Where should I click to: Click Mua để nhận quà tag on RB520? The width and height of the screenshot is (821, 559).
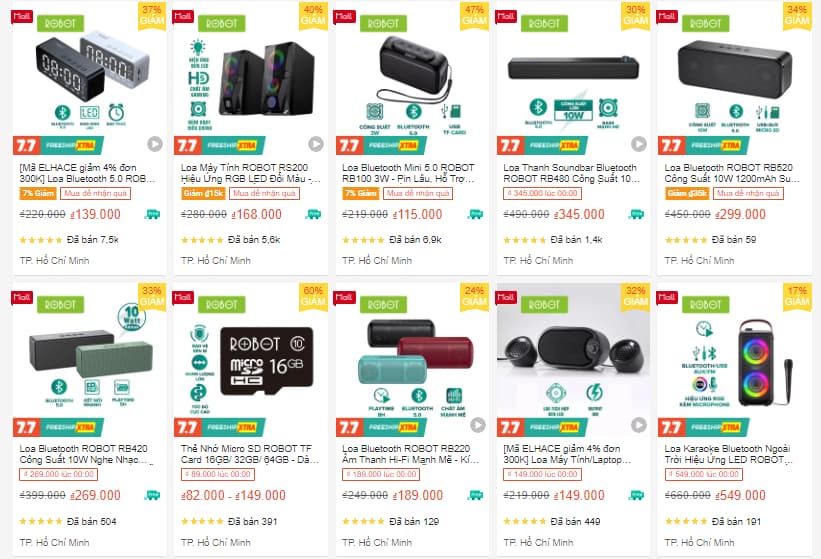(748, 193)
